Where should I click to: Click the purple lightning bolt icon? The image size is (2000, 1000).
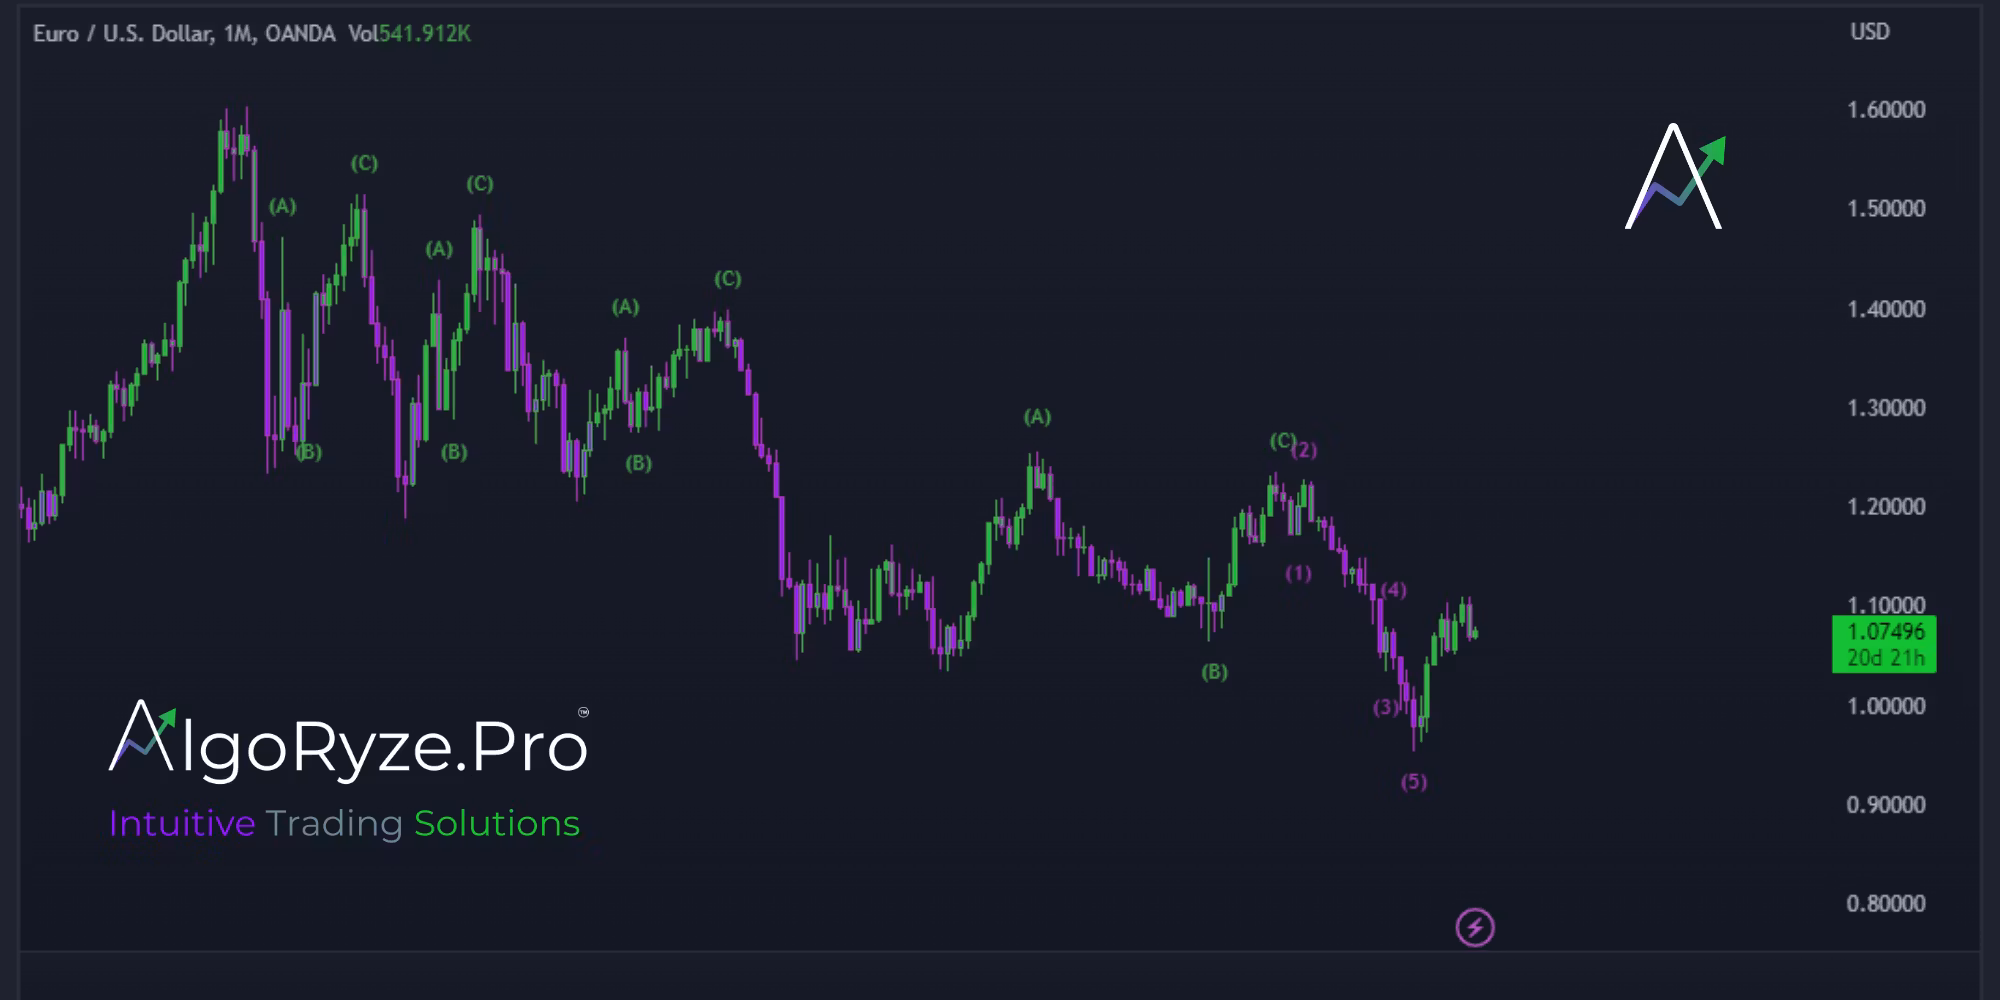[1474, 927]
